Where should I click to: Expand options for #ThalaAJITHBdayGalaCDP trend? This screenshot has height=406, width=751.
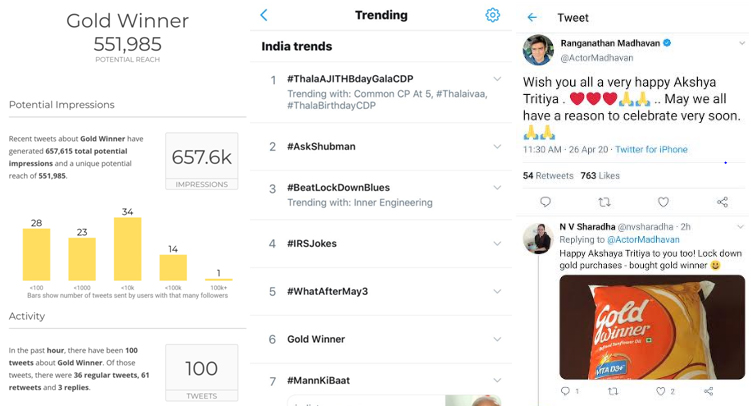(x=497, y=79)
